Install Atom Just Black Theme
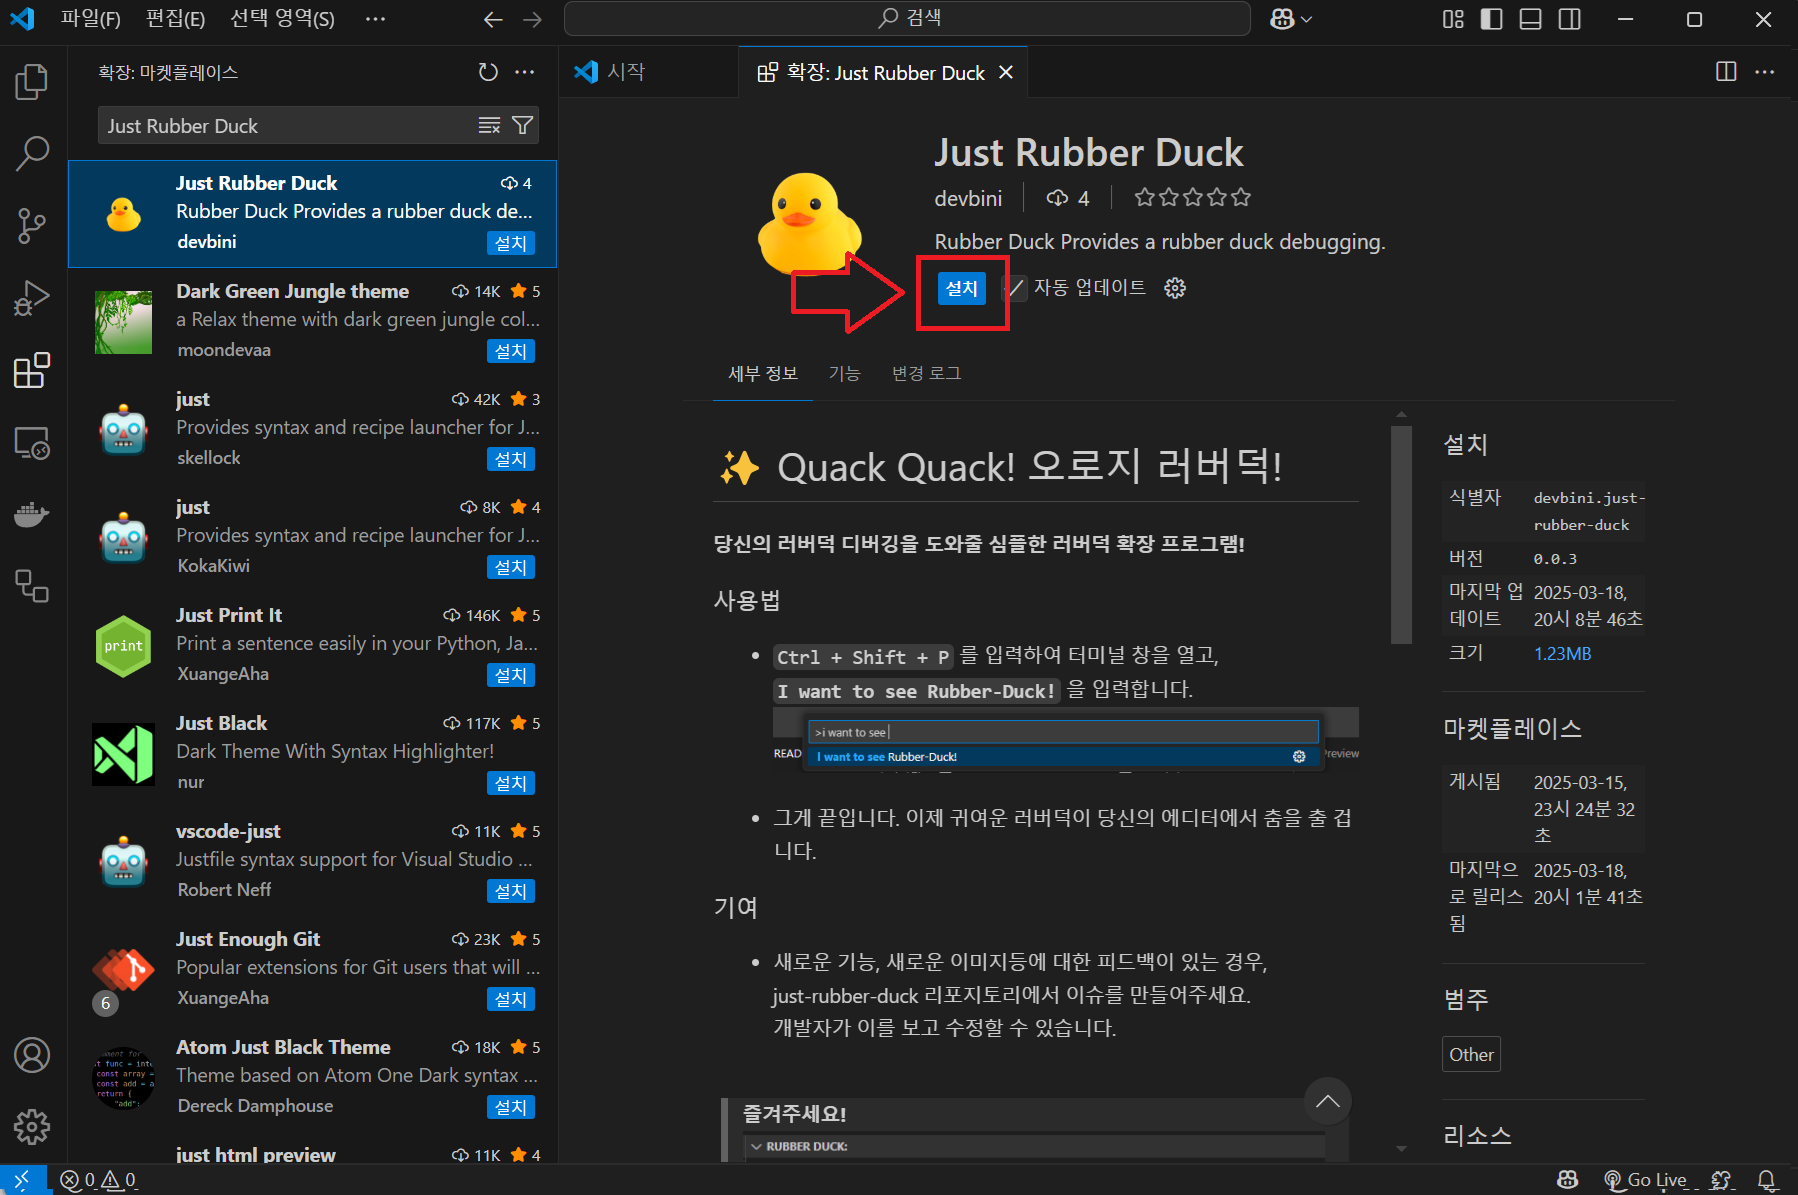This screenshot has width=1798, height=1195. [511, 1107]
